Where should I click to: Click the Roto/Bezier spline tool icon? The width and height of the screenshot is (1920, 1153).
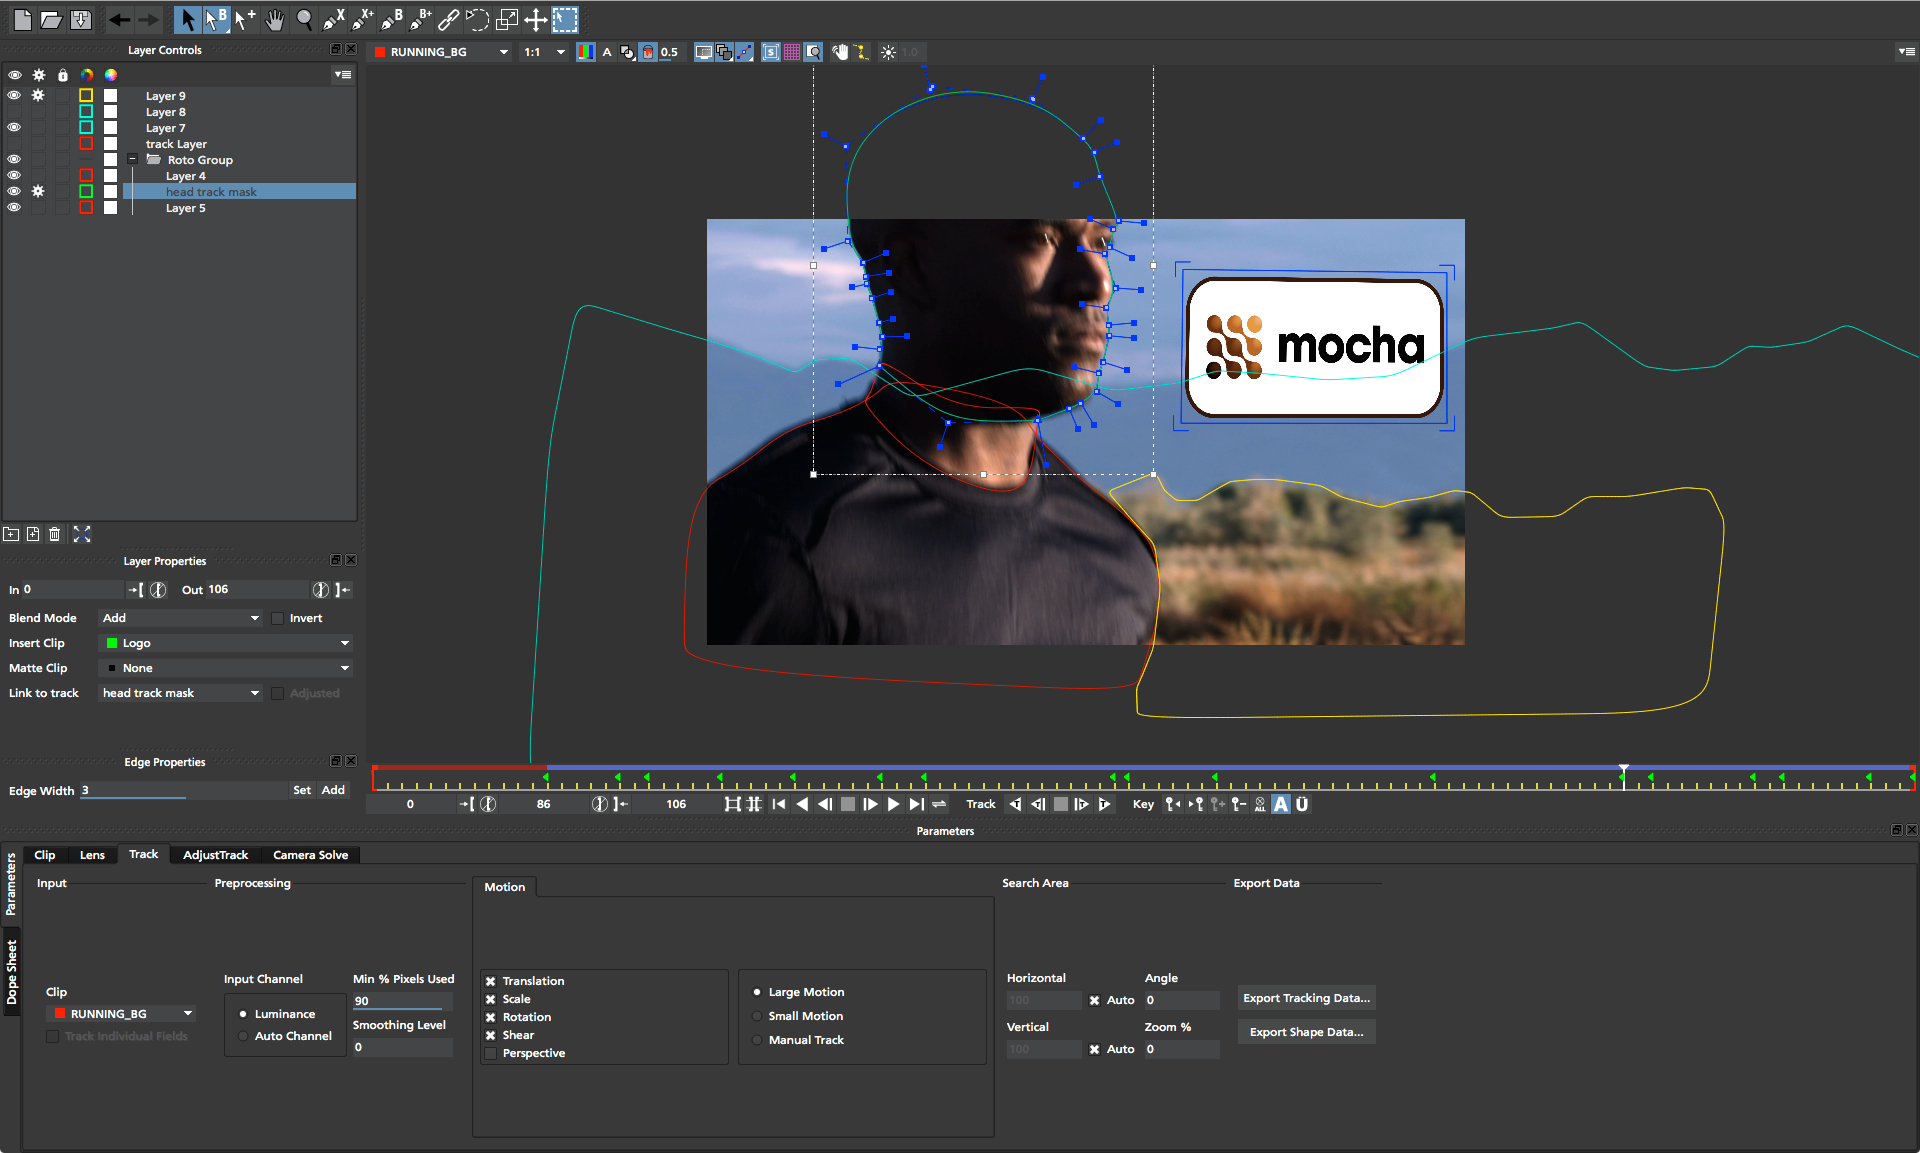pyautogui.click(x=388, y=18)
